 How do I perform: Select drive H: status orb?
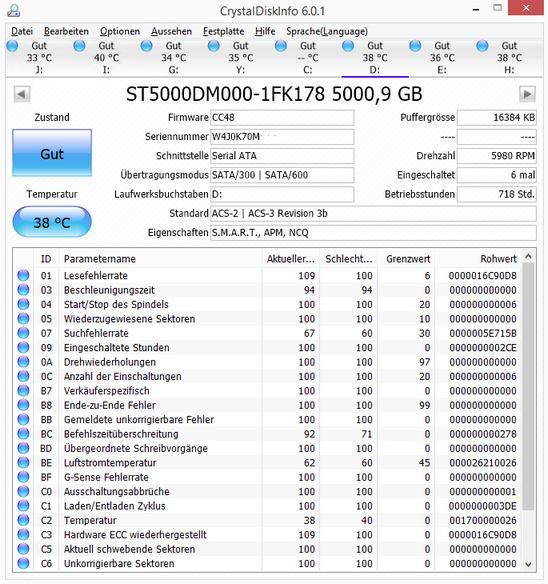[x=482, y=46]
